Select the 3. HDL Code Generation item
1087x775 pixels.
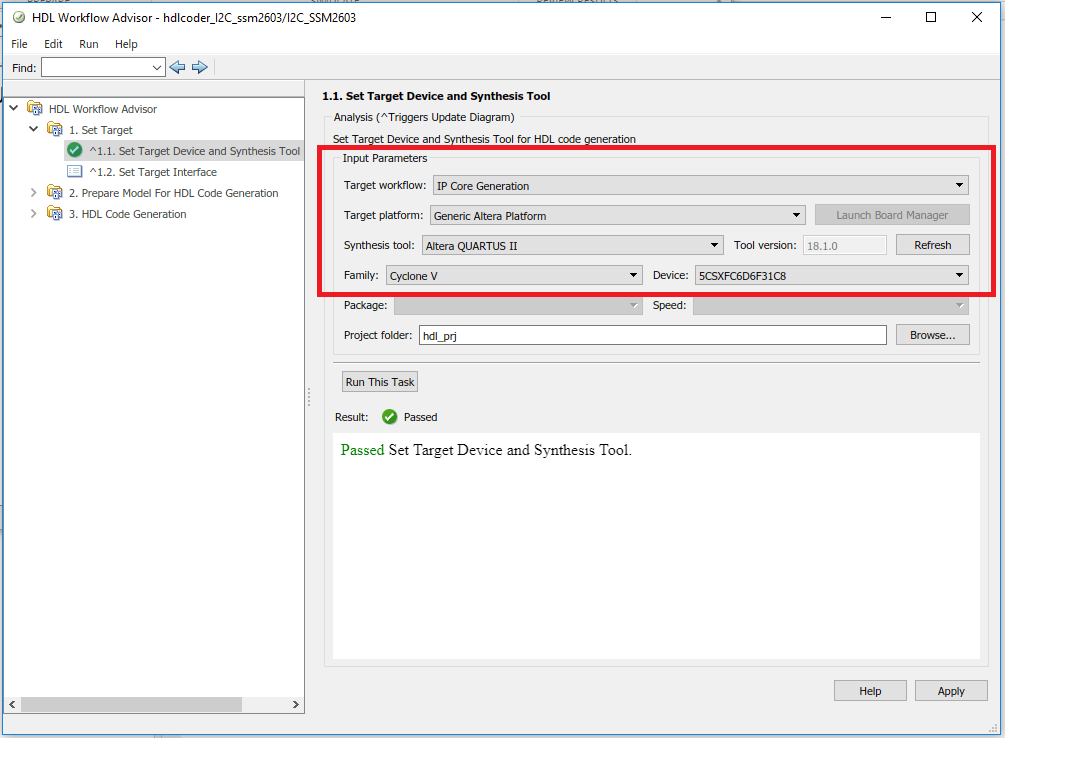click(128, 214)
